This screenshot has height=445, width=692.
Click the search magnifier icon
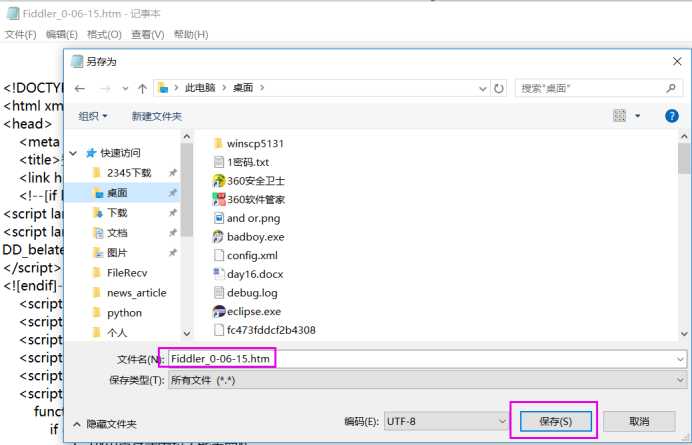pyautogui.click(x=671, y=88)
